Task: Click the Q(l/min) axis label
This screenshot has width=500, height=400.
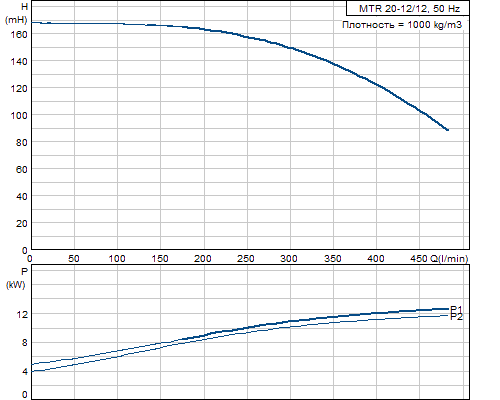Action: click(449, 259)
